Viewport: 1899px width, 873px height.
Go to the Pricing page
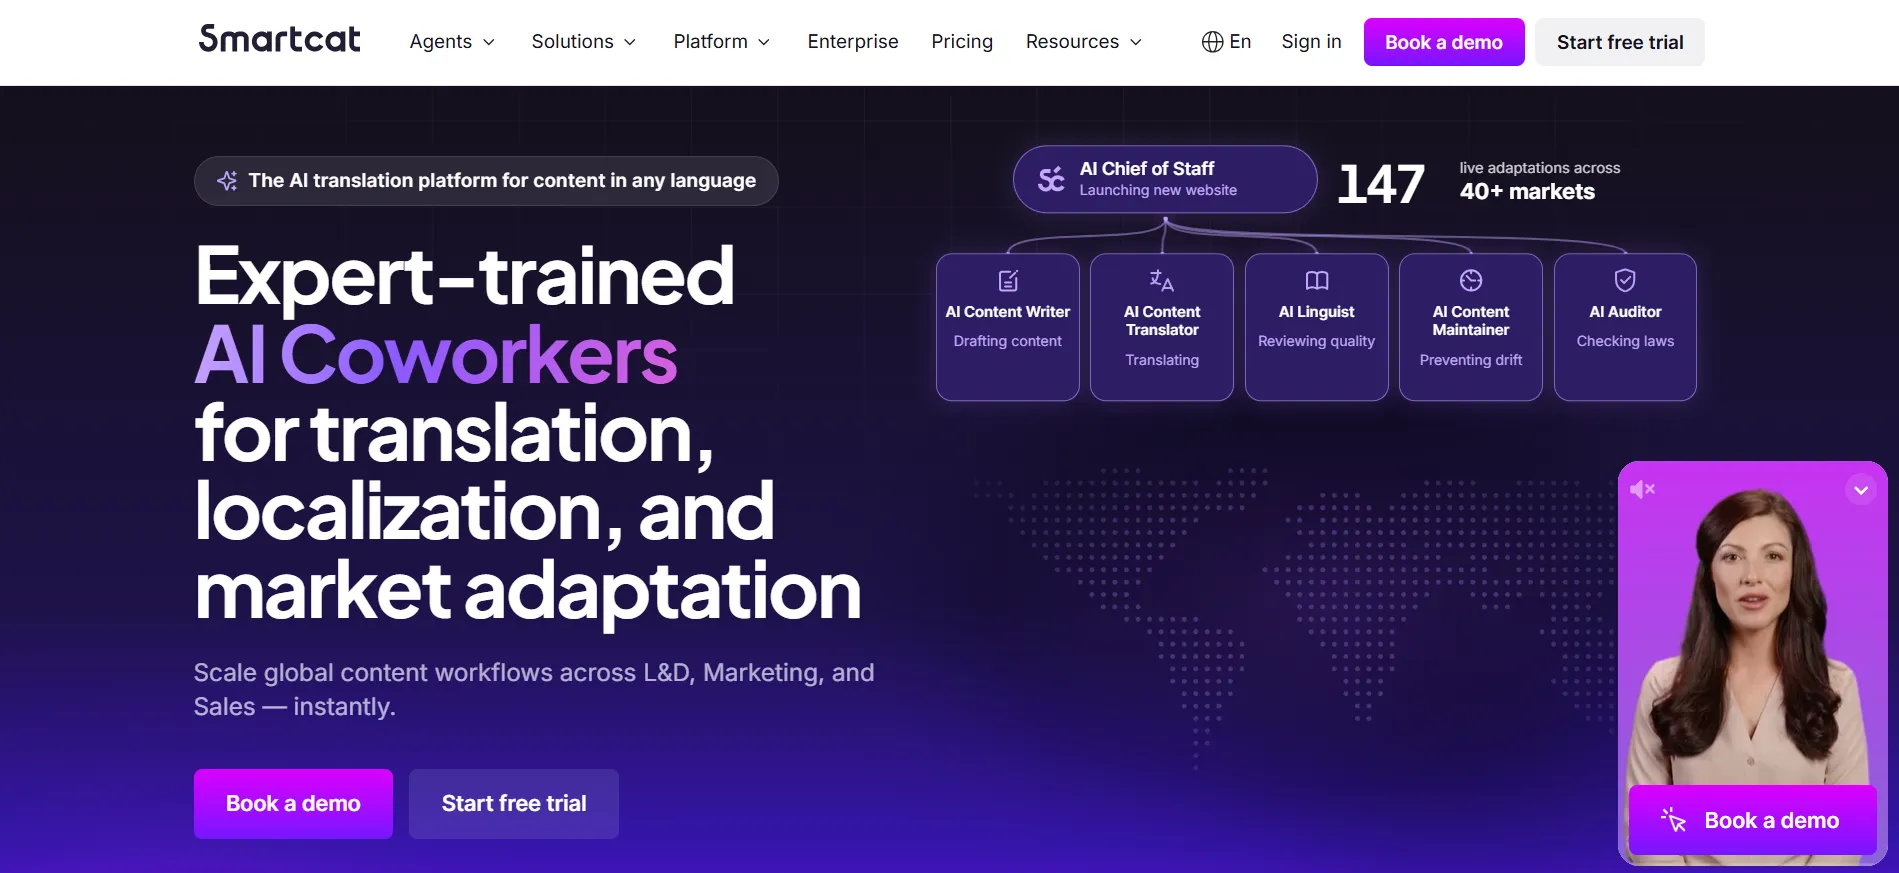pyautogui.click(x=962, y=42)
